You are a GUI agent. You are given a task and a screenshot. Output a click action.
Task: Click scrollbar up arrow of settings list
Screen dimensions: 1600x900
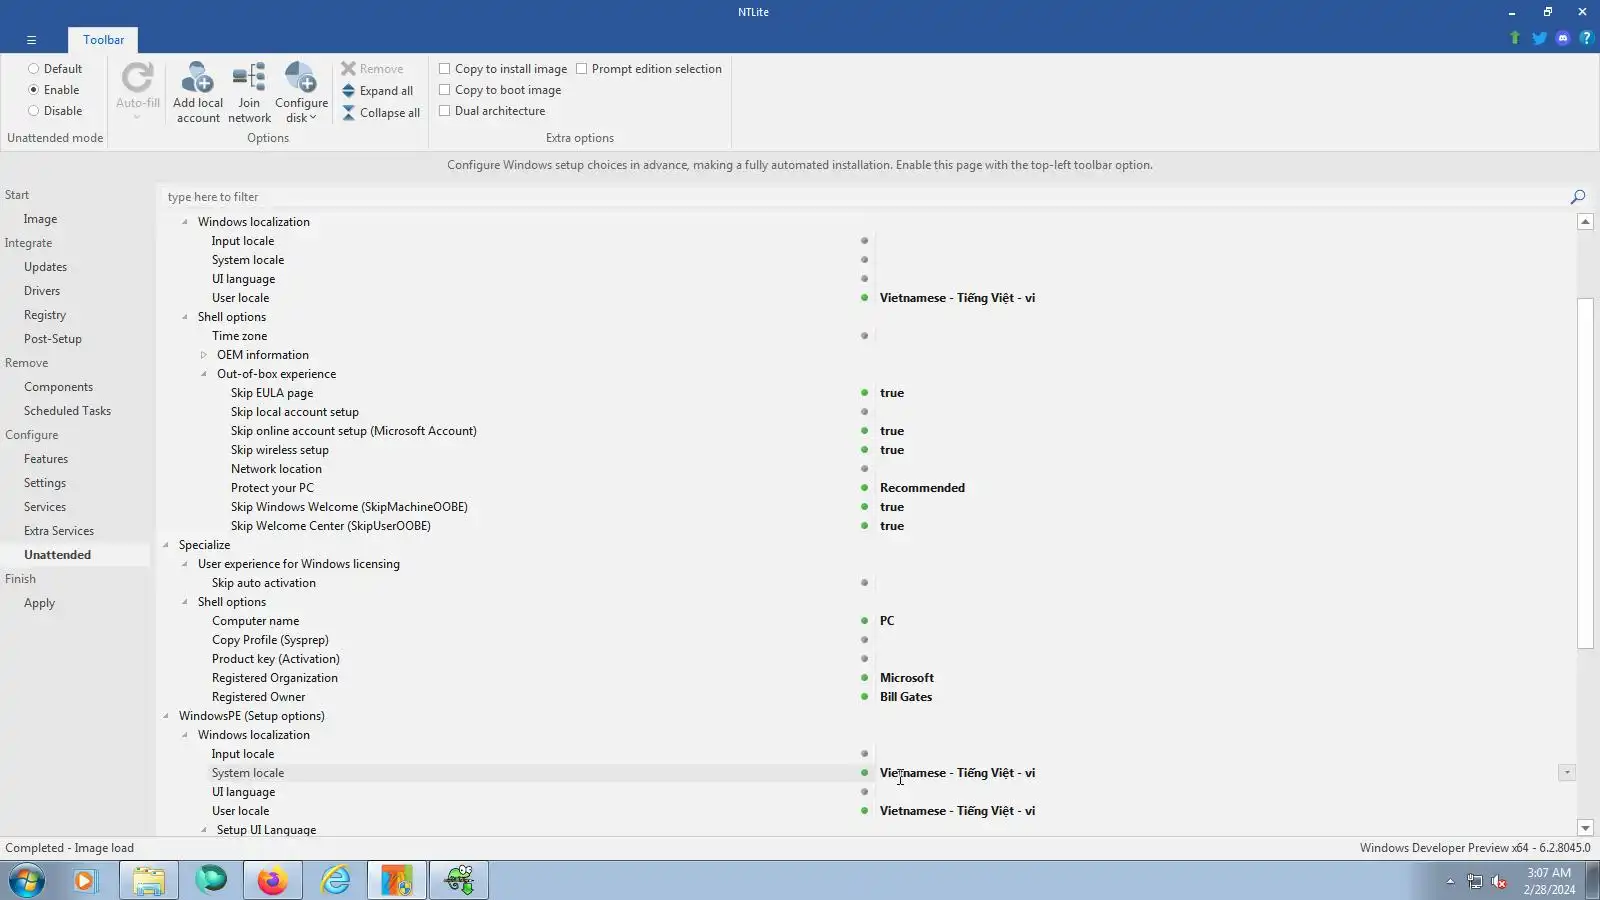[1585, 222]
